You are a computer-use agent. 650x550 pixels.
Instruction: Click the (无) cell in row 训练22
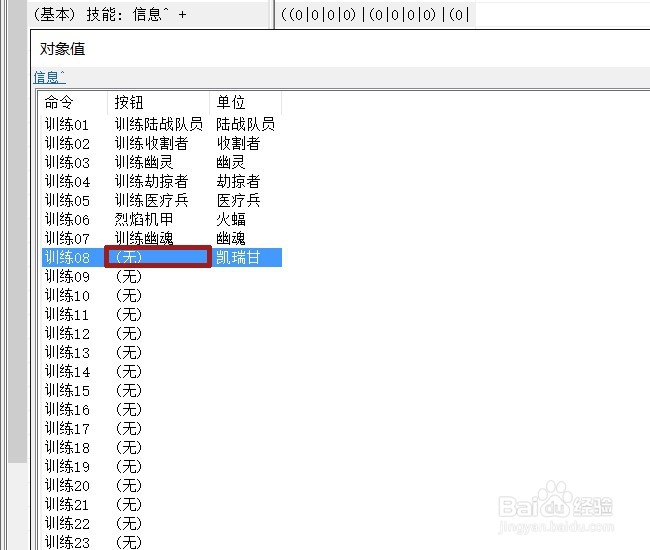click(129, 524)
